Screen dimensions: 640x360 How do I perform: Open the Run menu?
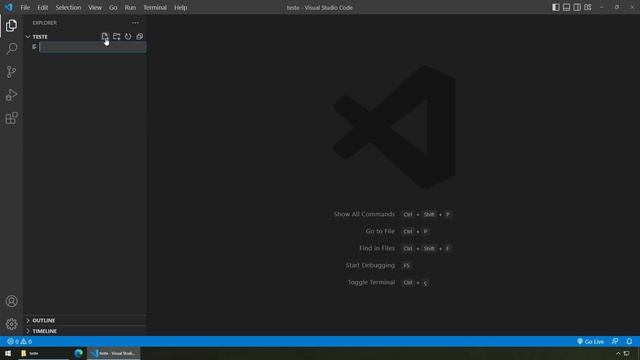point(130,7)
